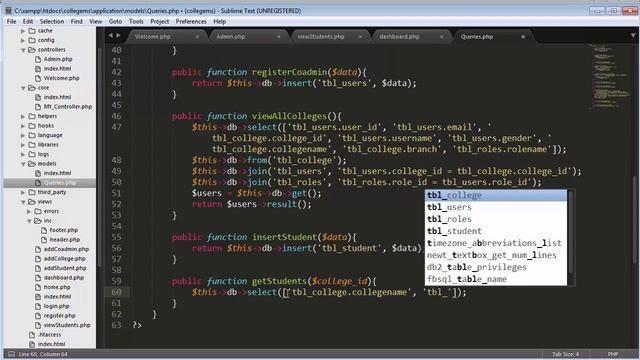Open MY_Controller.php in the sidebar

tap(67, 107)
